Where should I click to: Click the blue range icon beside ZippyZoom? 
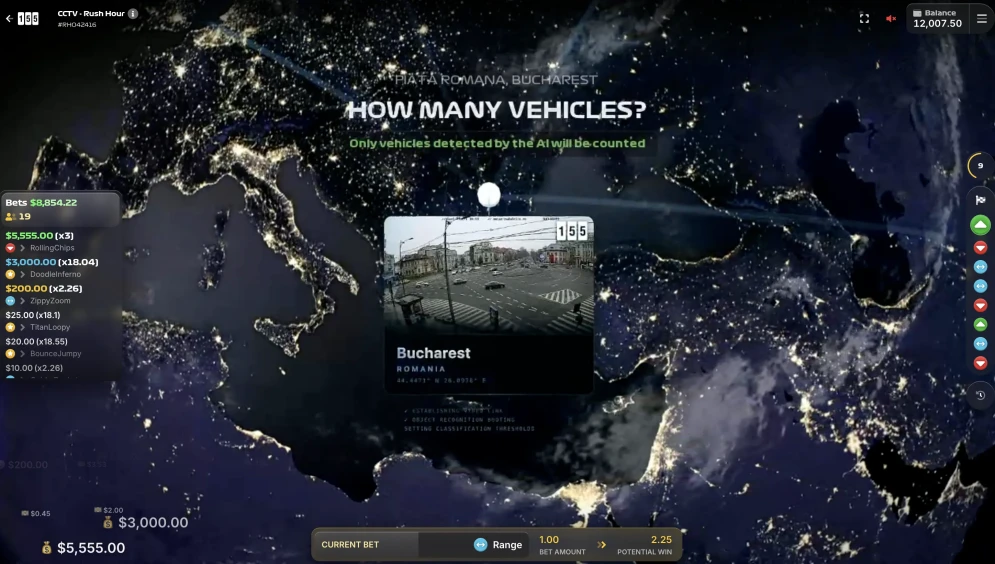pyautogui.click(x=10, y=301)
